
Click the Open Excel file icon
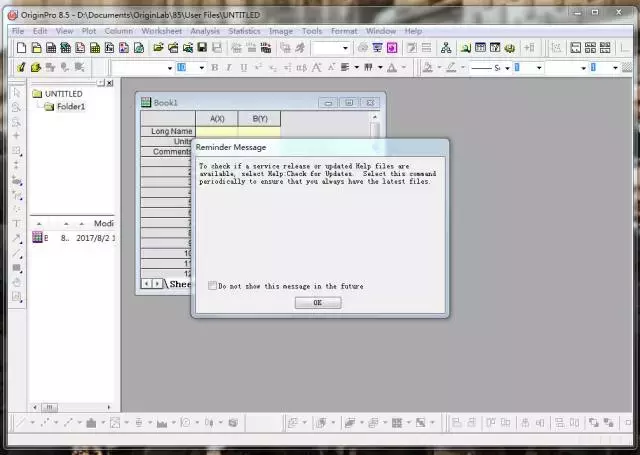188,48
